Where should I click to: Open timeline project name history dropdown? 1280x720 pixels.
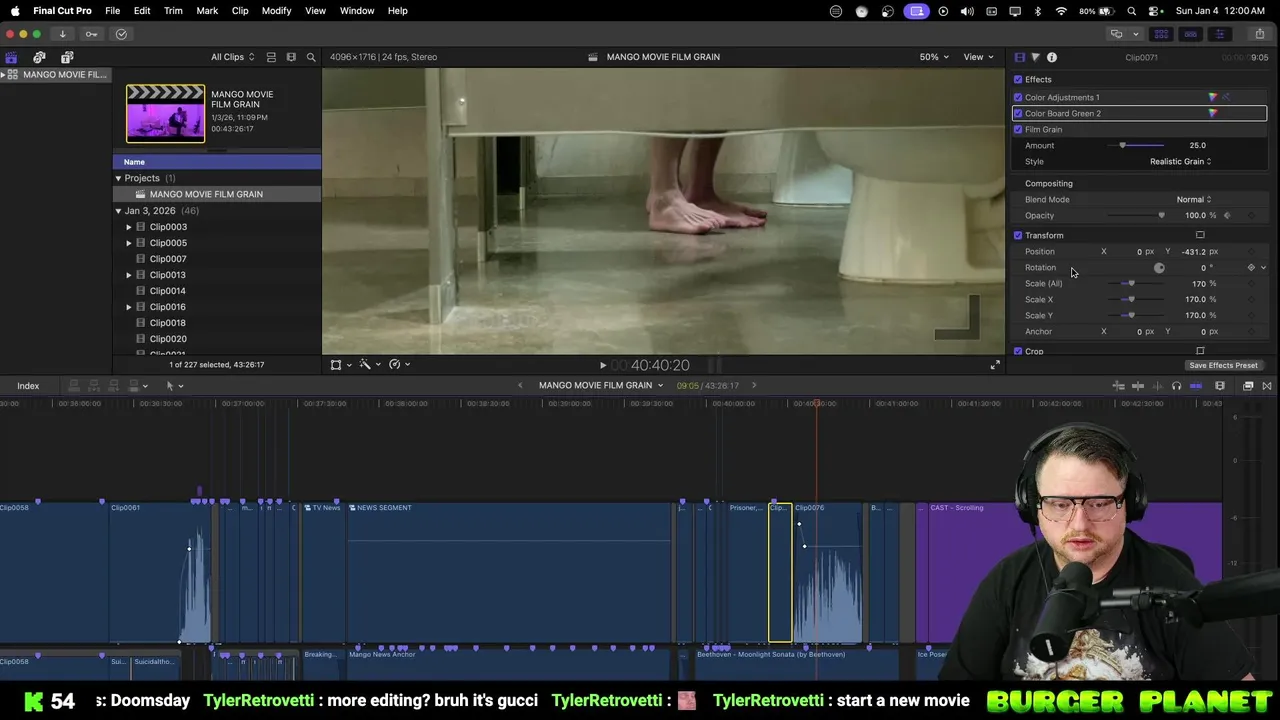point(601,385)
